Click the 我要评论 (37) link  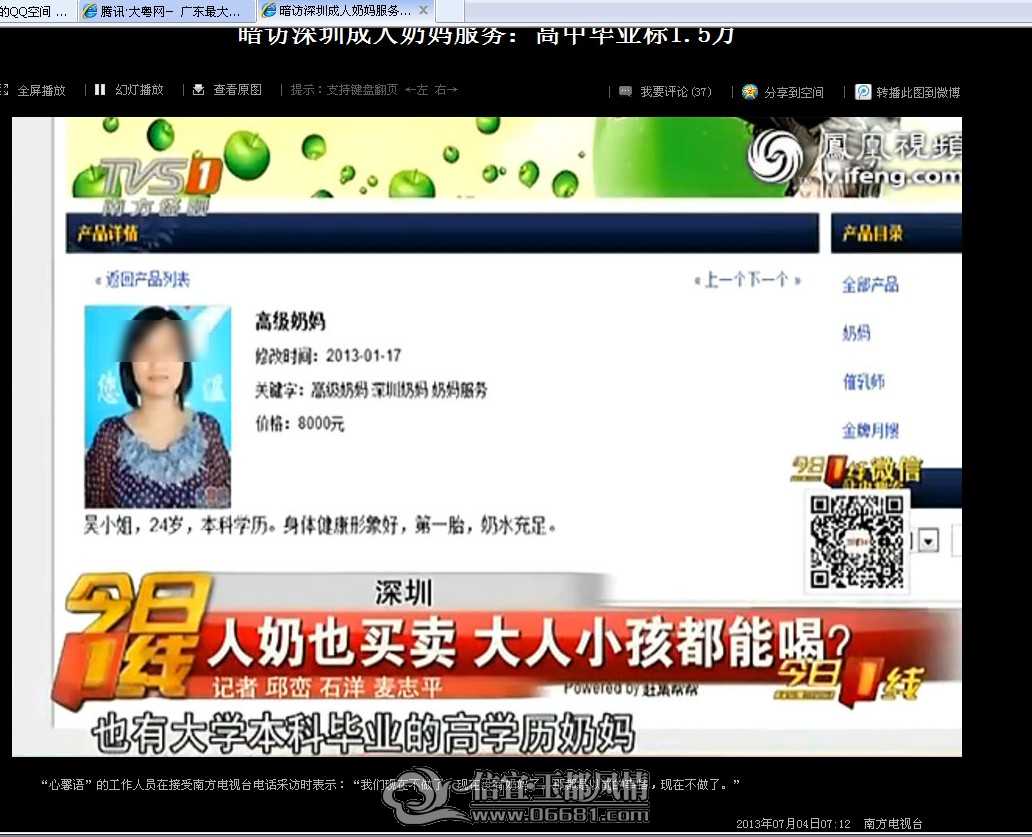click(675, 91)
